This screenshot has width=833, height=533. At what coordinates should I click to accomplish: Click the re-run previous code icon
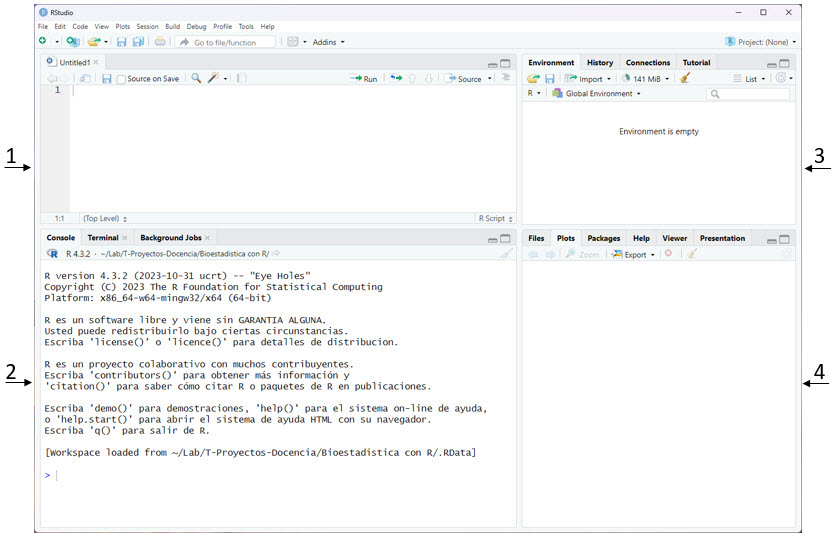point(396,78)
